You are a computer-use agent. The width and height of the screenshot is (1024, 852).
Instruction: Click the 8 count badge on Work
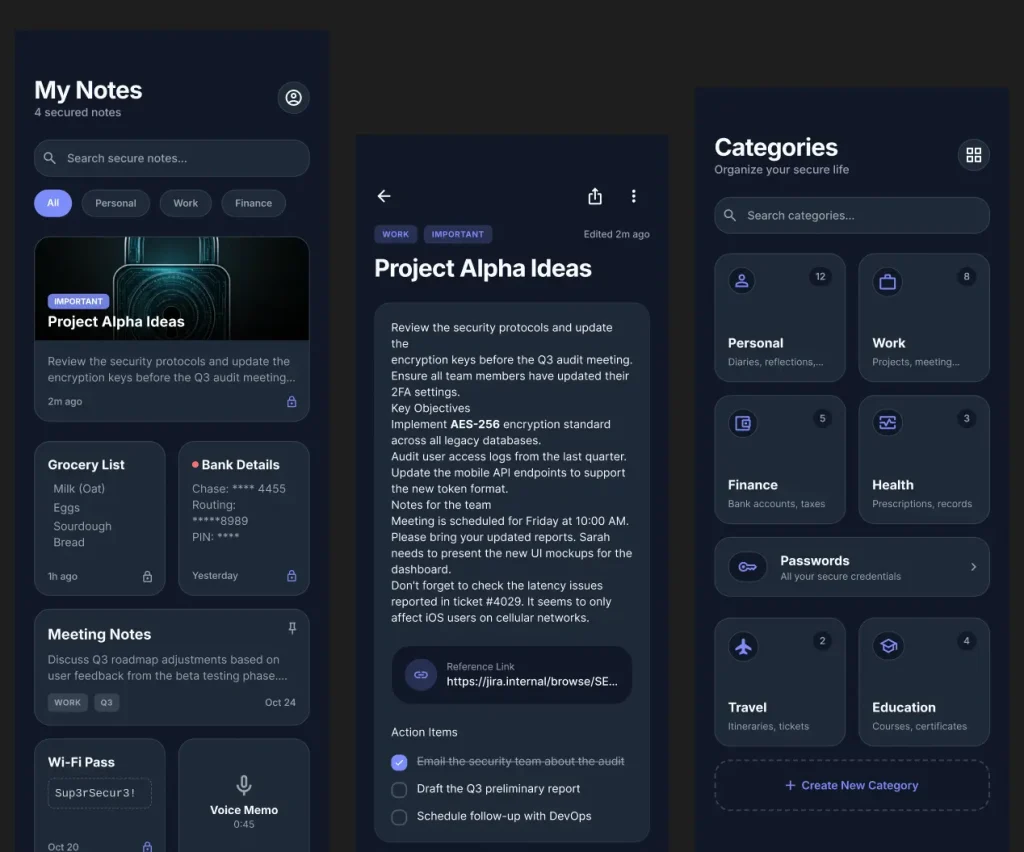[x=967, y=277]
